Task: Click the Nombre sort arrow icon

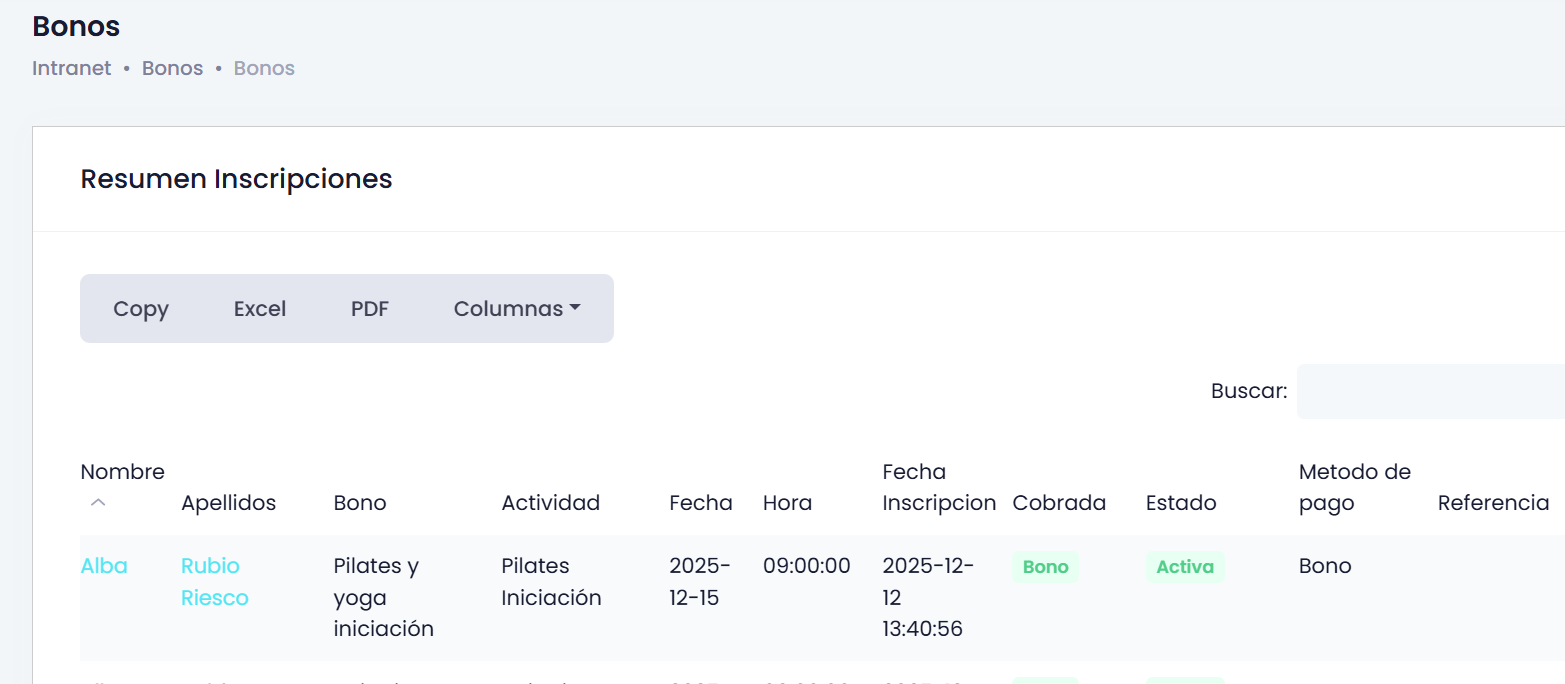Action: (98, 503)
